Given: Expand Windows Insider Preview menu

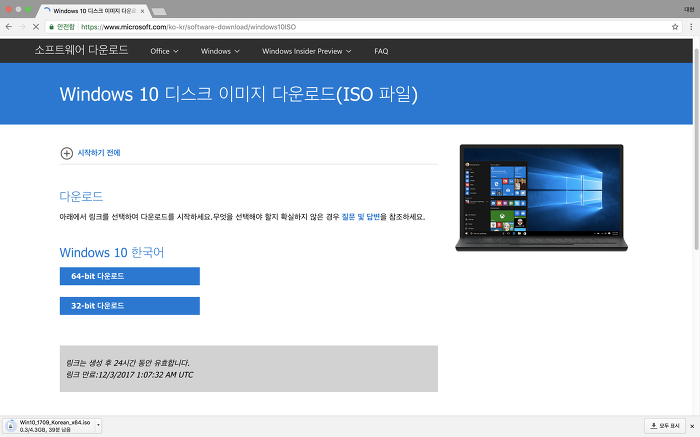Looking at the screenshot, I should click(x=306, y=51).
